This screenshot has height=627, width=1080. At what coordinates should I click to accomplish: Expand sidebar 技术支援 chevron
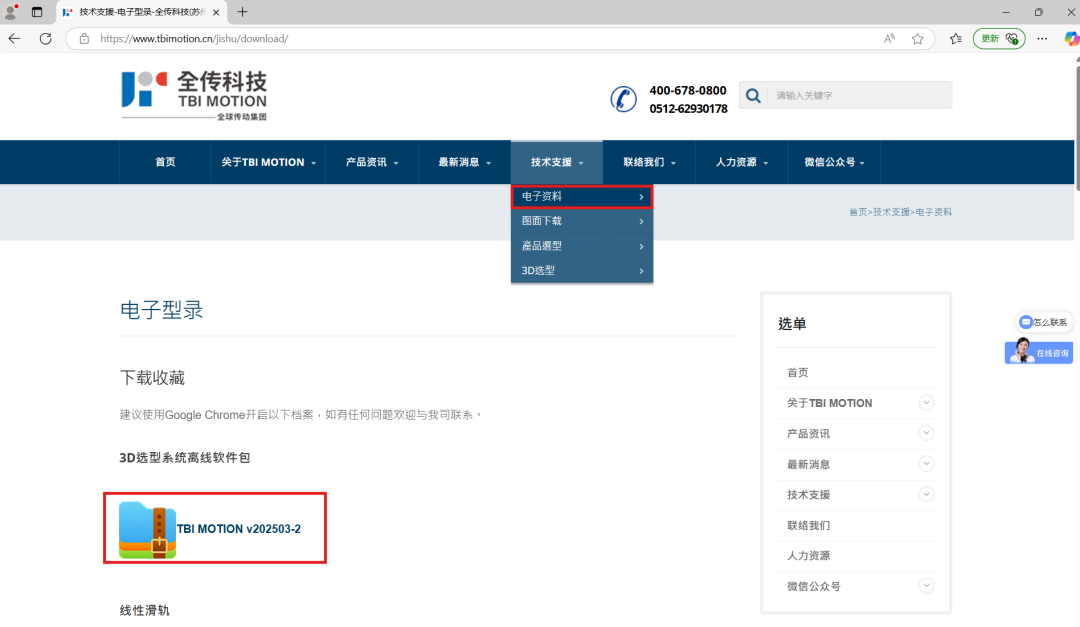coord(926,494)
